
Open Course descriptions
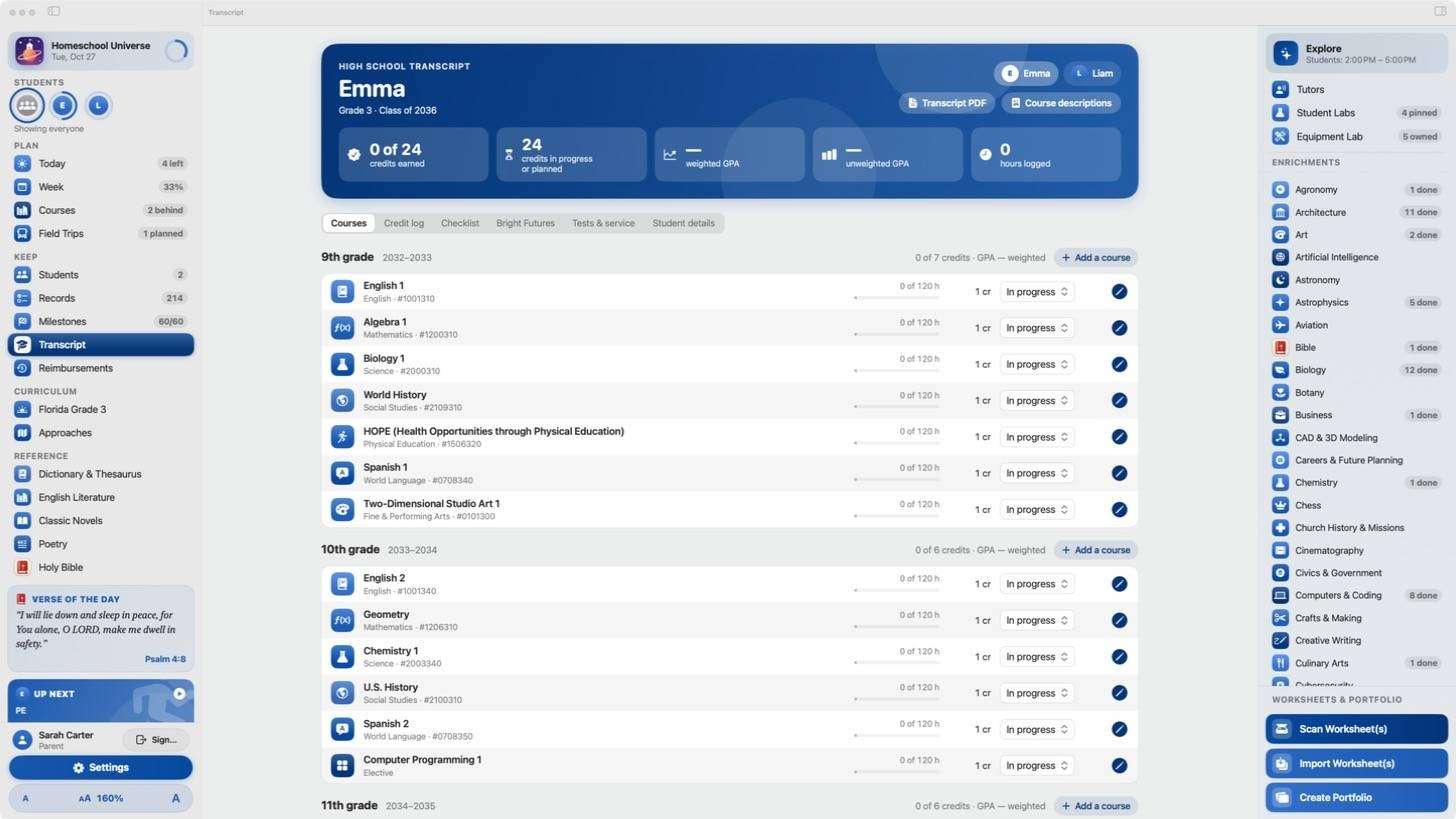point(1061,103)
